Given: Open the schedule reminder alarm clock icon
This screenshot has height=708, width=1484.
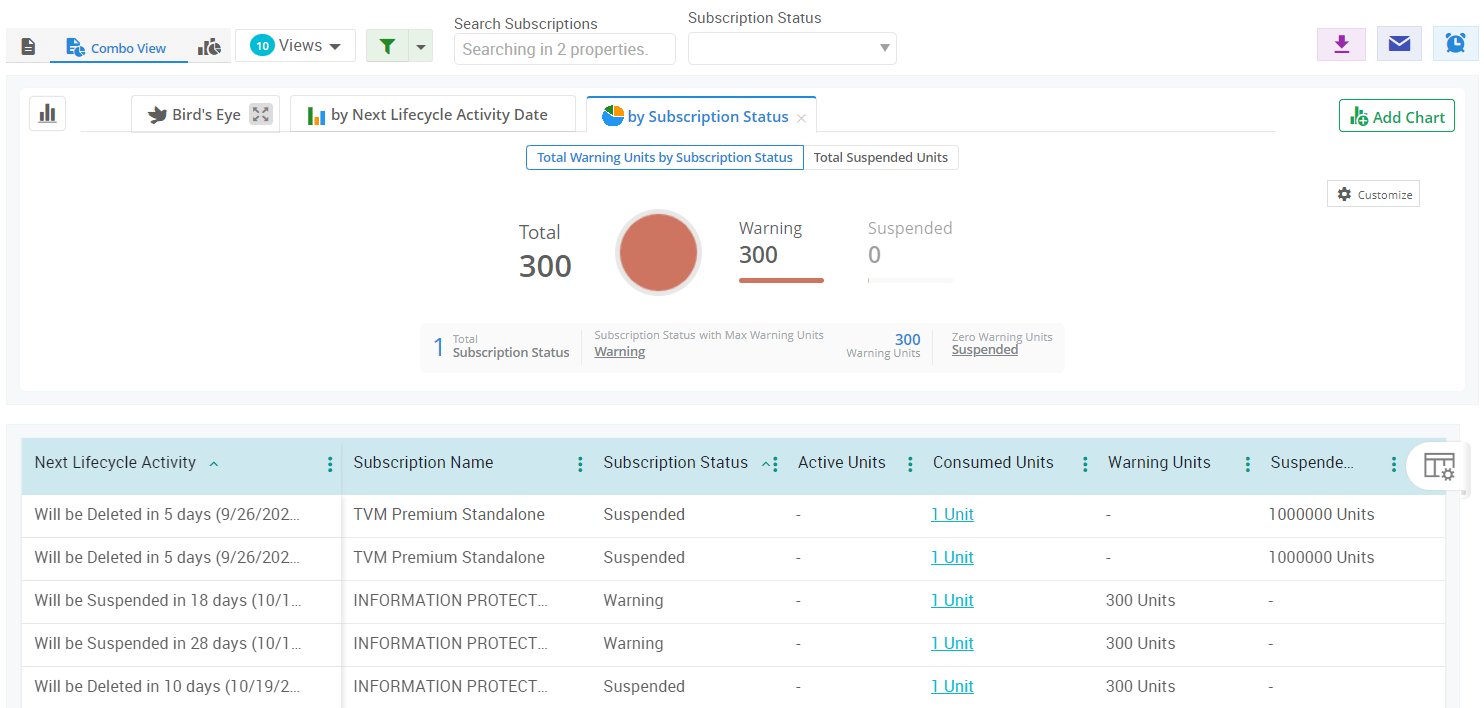Looking at the screenshot, I should (1457, 44).
